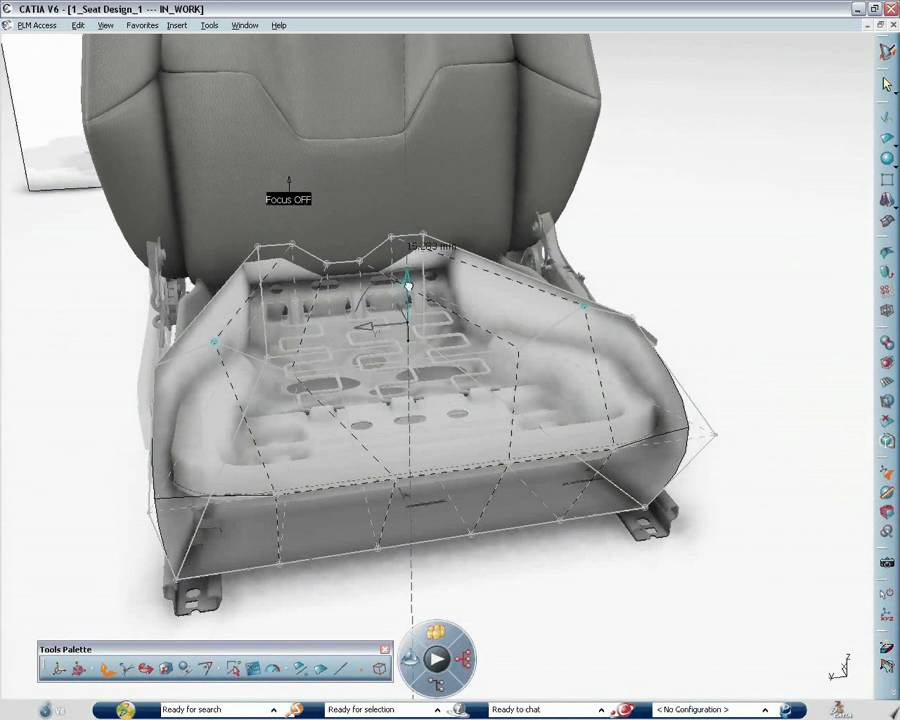Image resolution: width=900 pixels, height=720 pixels.
Task: Expand the Ready for selection dropdown arrow
Action: tap(437, 710)
